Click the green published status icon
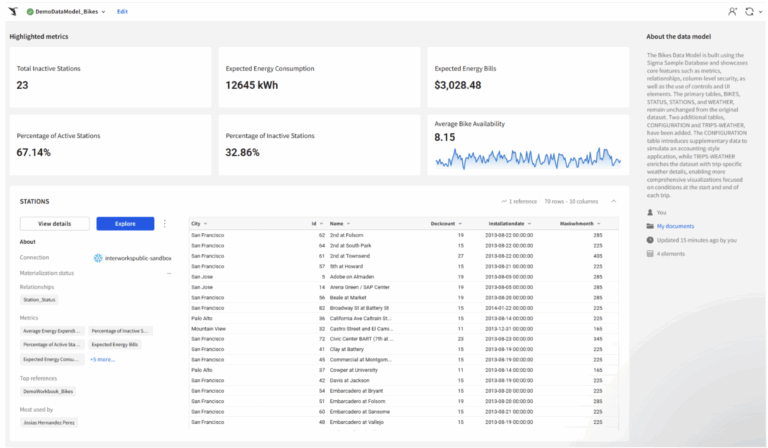The height and width of the screenshot is (448, 768). pos(31,11)
